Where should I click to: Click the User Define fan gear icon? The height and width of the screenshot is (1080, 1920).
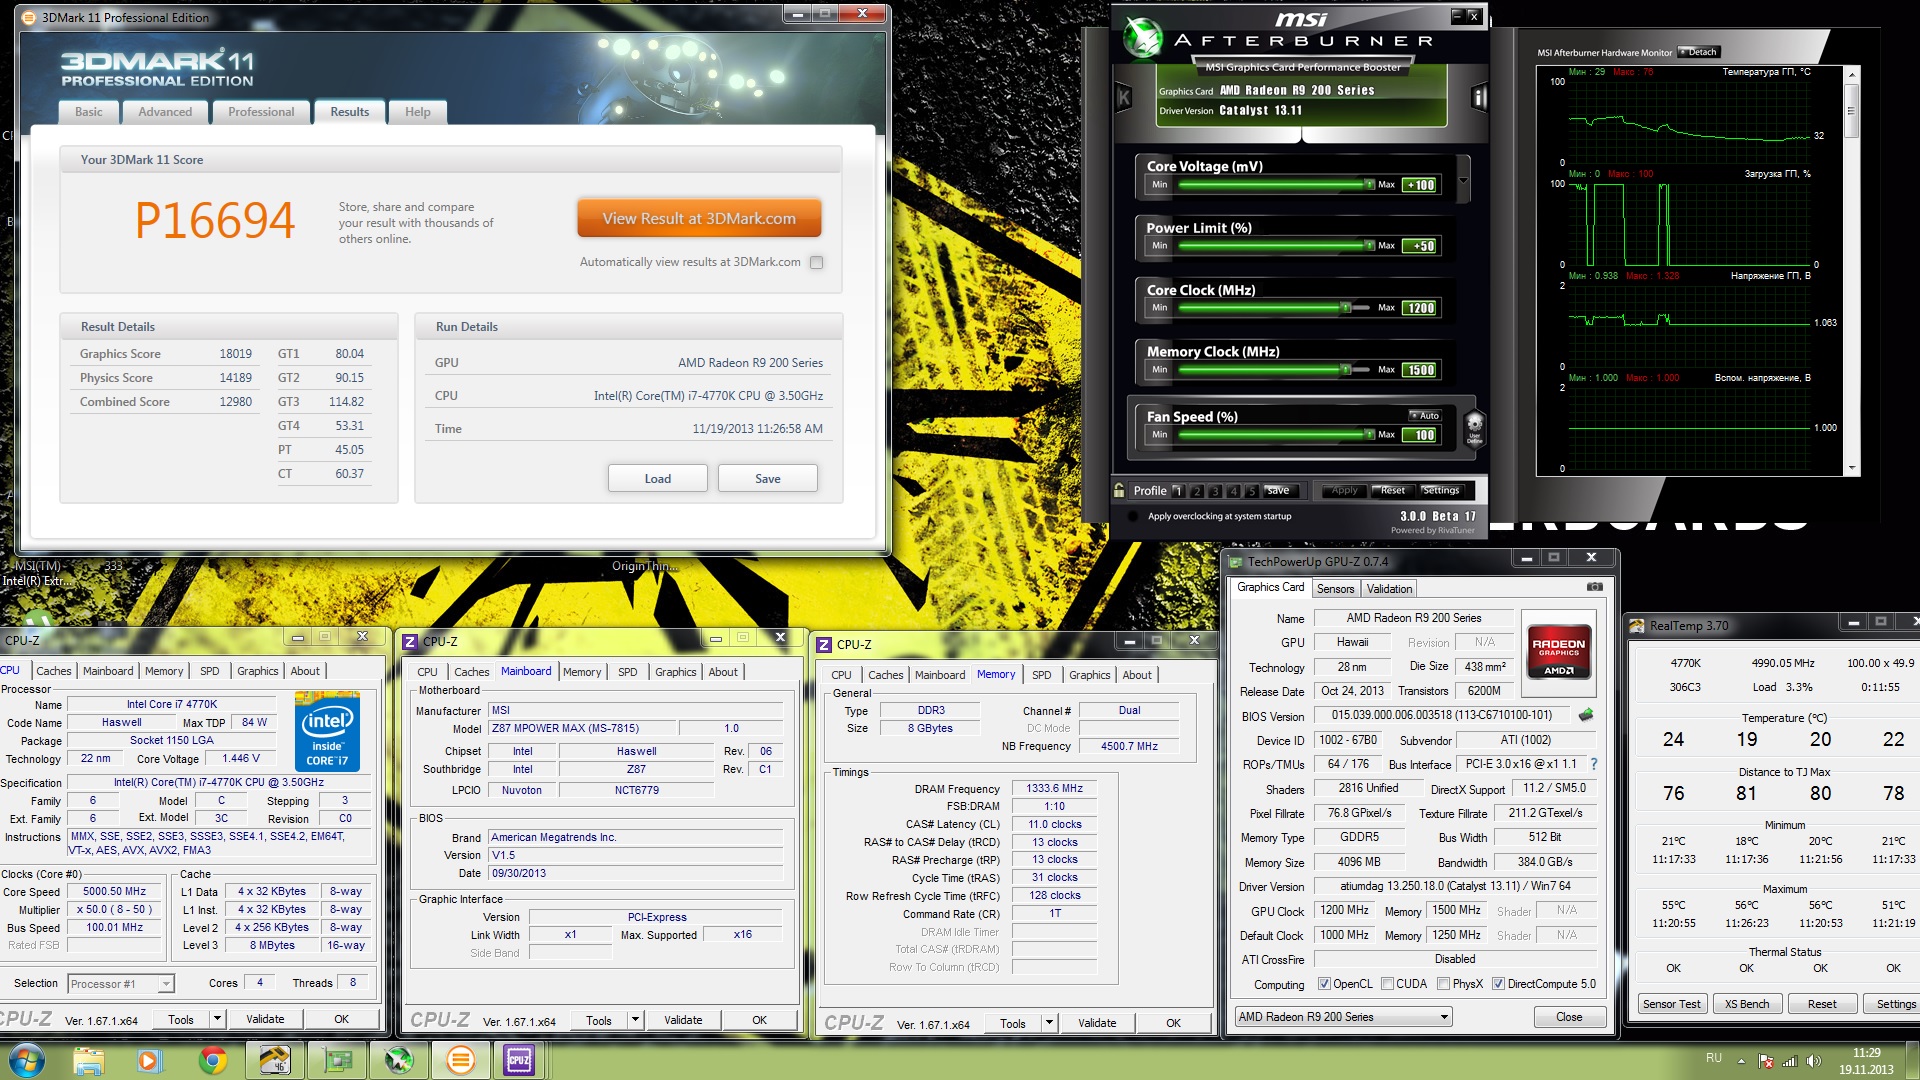pyautogui.click(x=1474, y=428)
